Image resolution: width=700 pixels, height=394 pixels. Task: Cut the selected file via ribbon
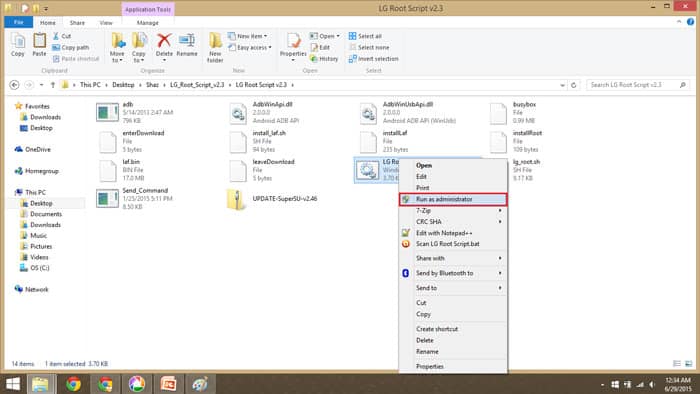[x=62, y=36]
